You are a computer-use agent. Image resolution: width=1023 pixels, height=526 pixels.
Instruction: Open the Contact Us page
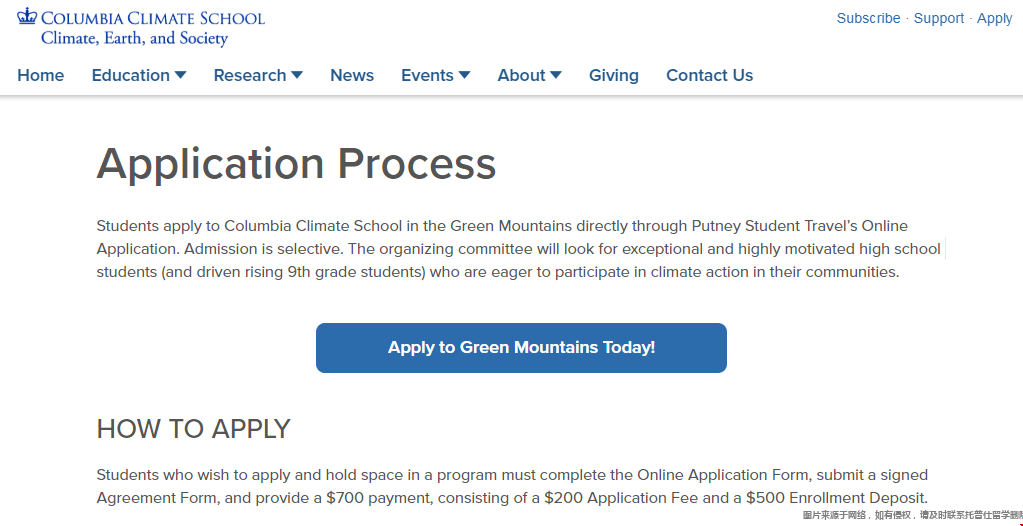[709, 75]
